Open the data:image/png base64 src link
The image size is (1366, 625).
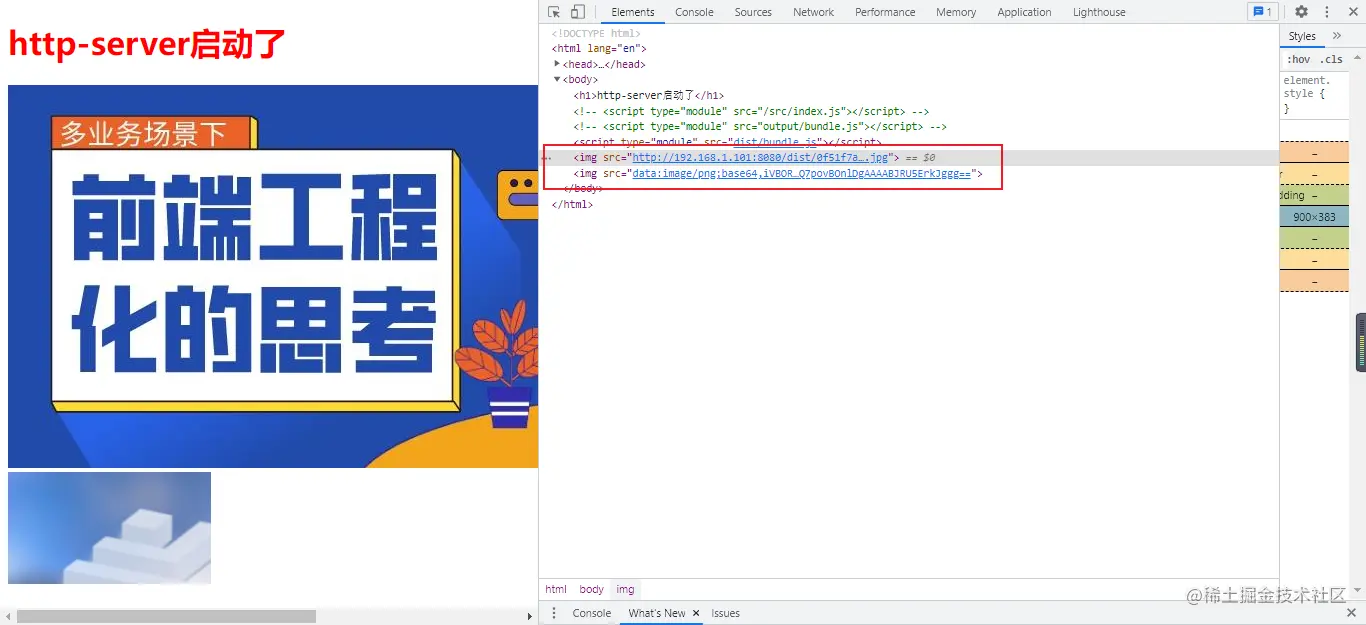(801, 174)
